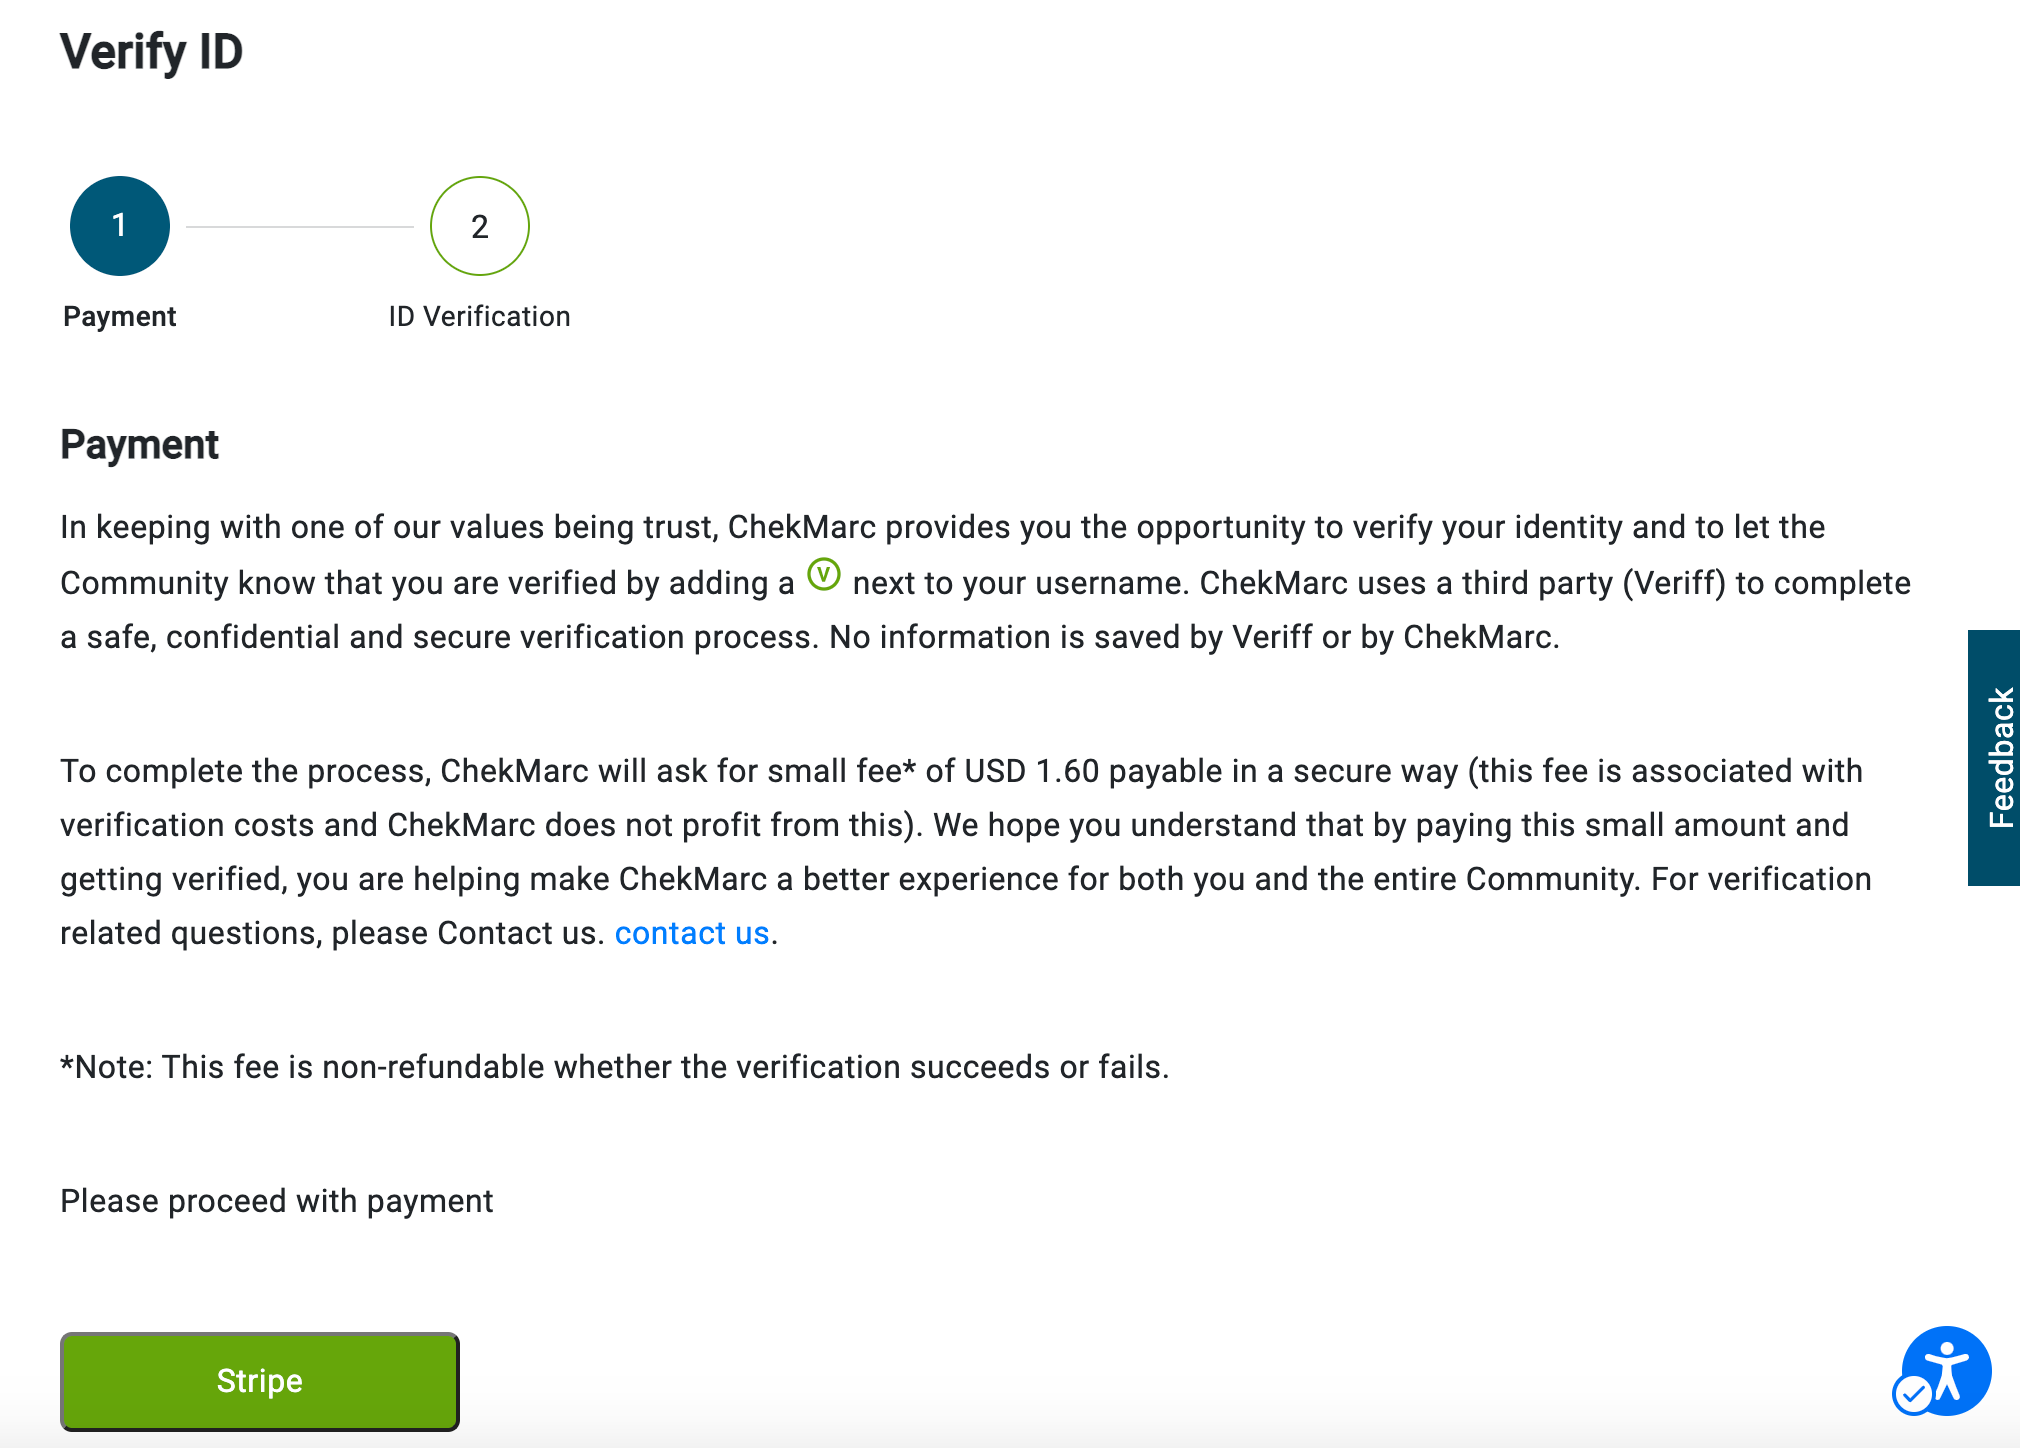Click the progress connector line between steps
Screen dimensions: 2020x1448
pyautogui.click(x=300, y=226)
